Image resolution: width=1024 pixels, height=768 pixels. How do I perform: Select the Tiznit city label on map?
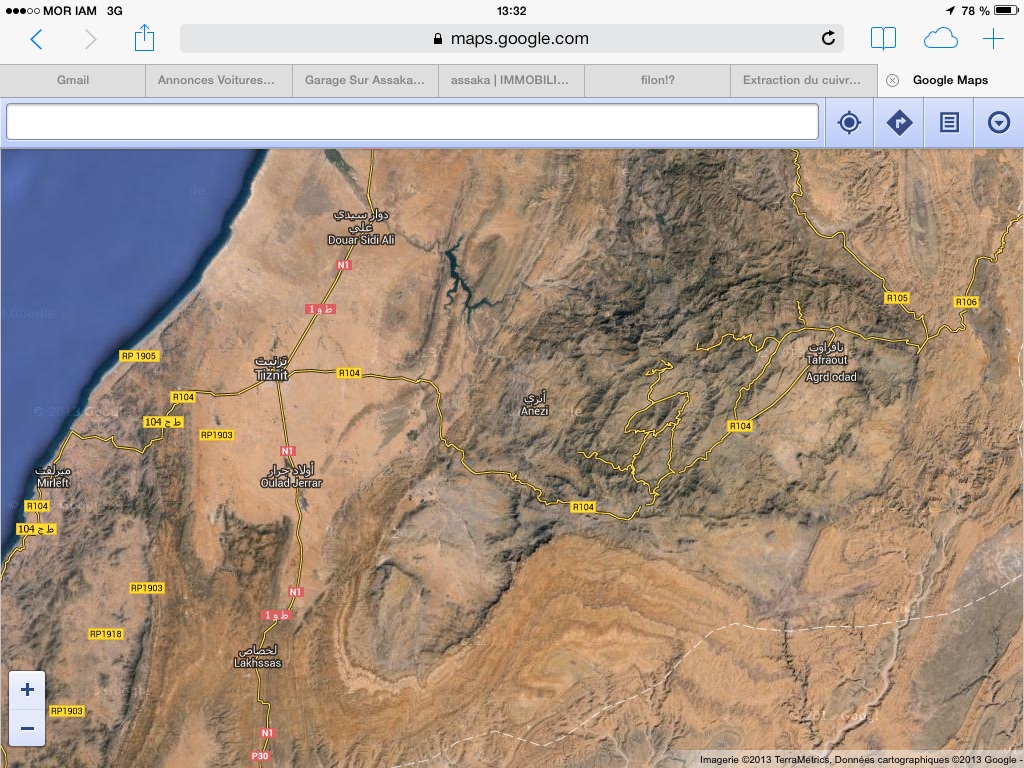272,374
